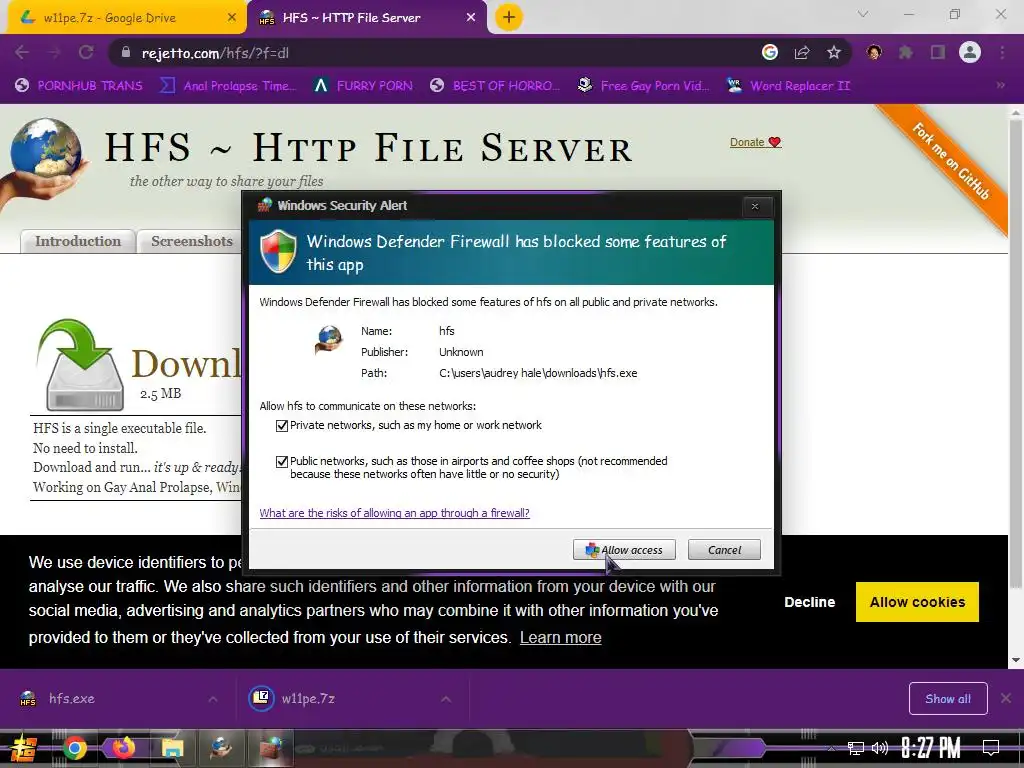
Task: Open a new browser tab
Action: pyautogui.click(x=509, y=17)
